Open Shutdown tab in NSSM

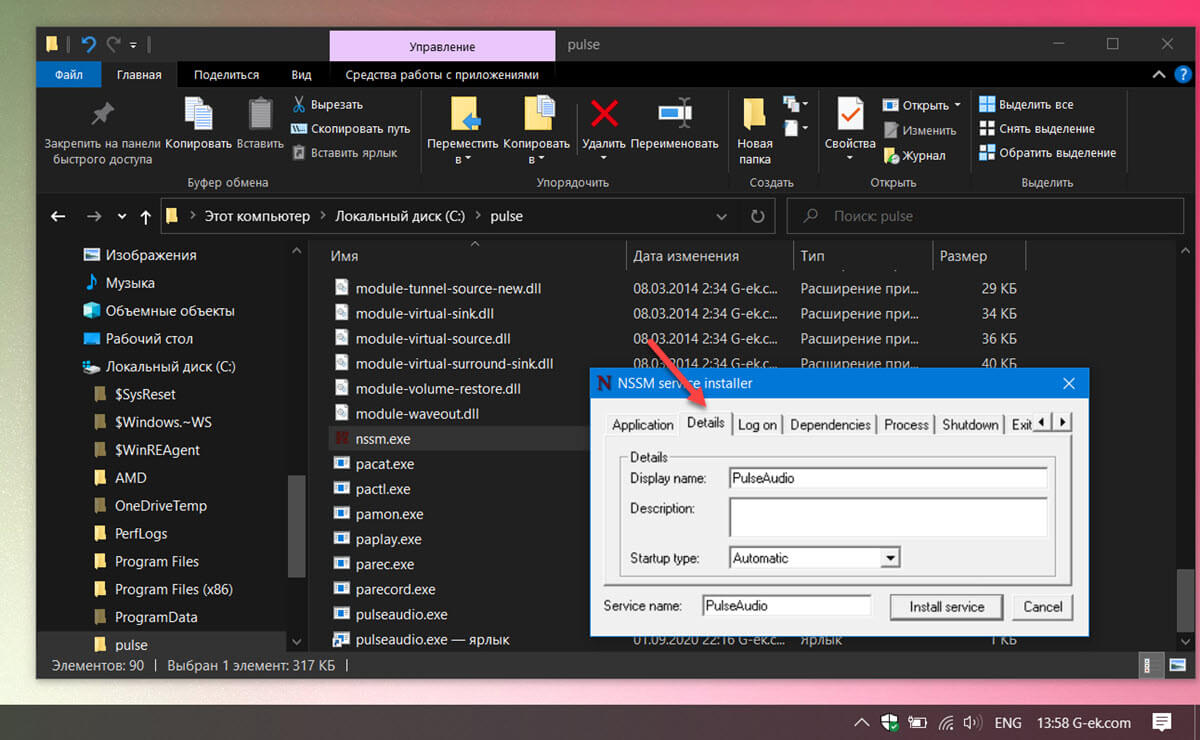(970, 425)
